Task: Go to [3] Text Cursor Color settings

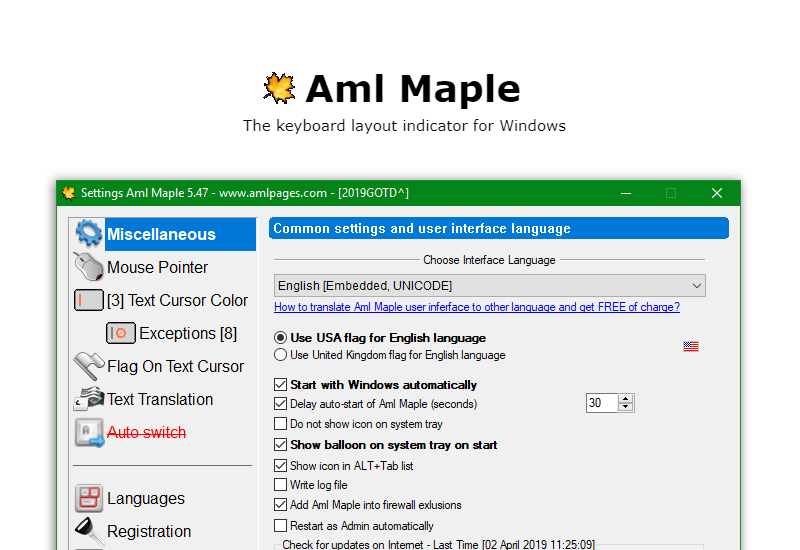Action: 177,301
